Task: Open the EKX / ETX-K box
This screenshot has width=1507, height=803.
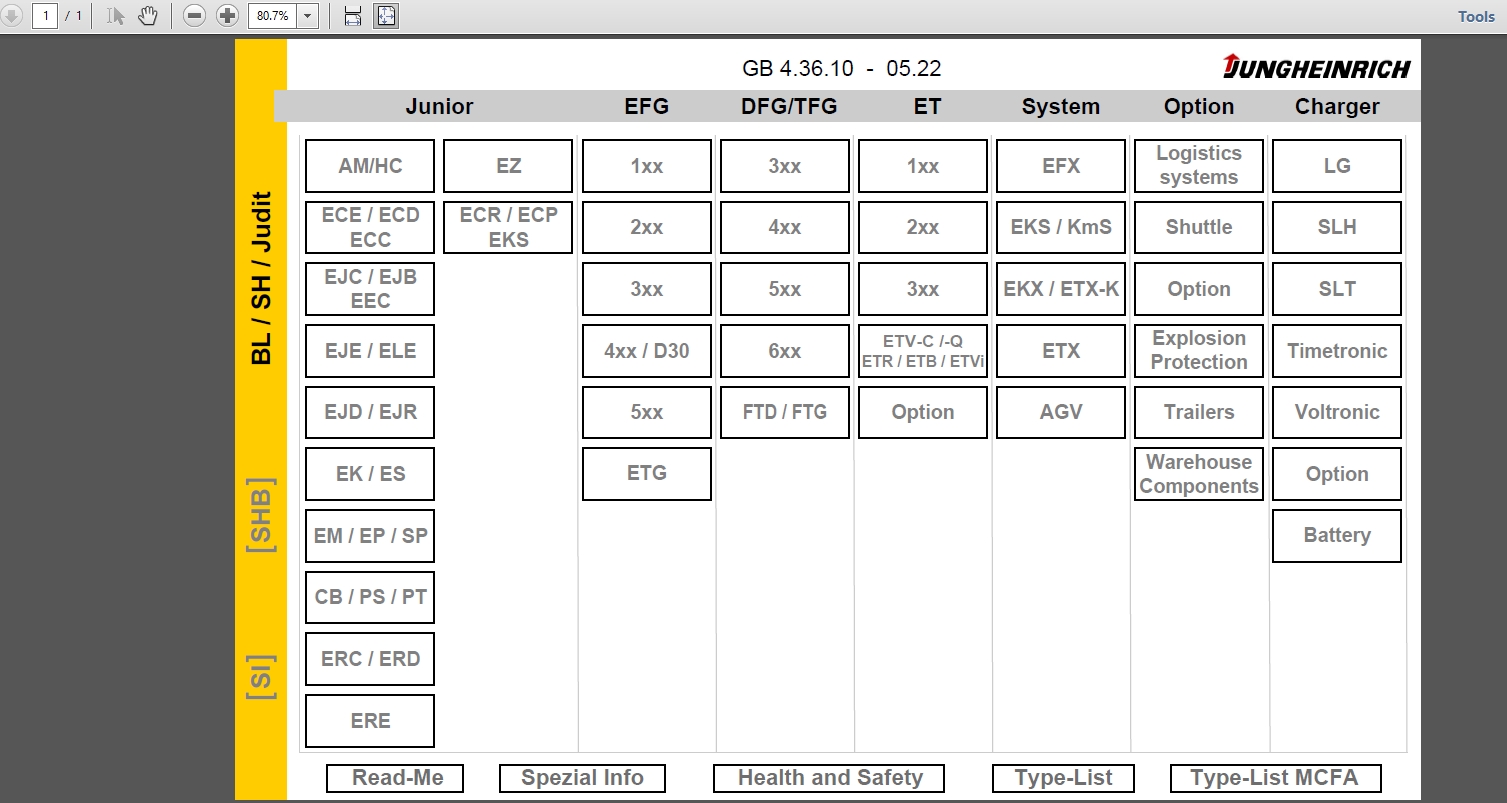Action: pyautogui.click(x=1061, y=289)
